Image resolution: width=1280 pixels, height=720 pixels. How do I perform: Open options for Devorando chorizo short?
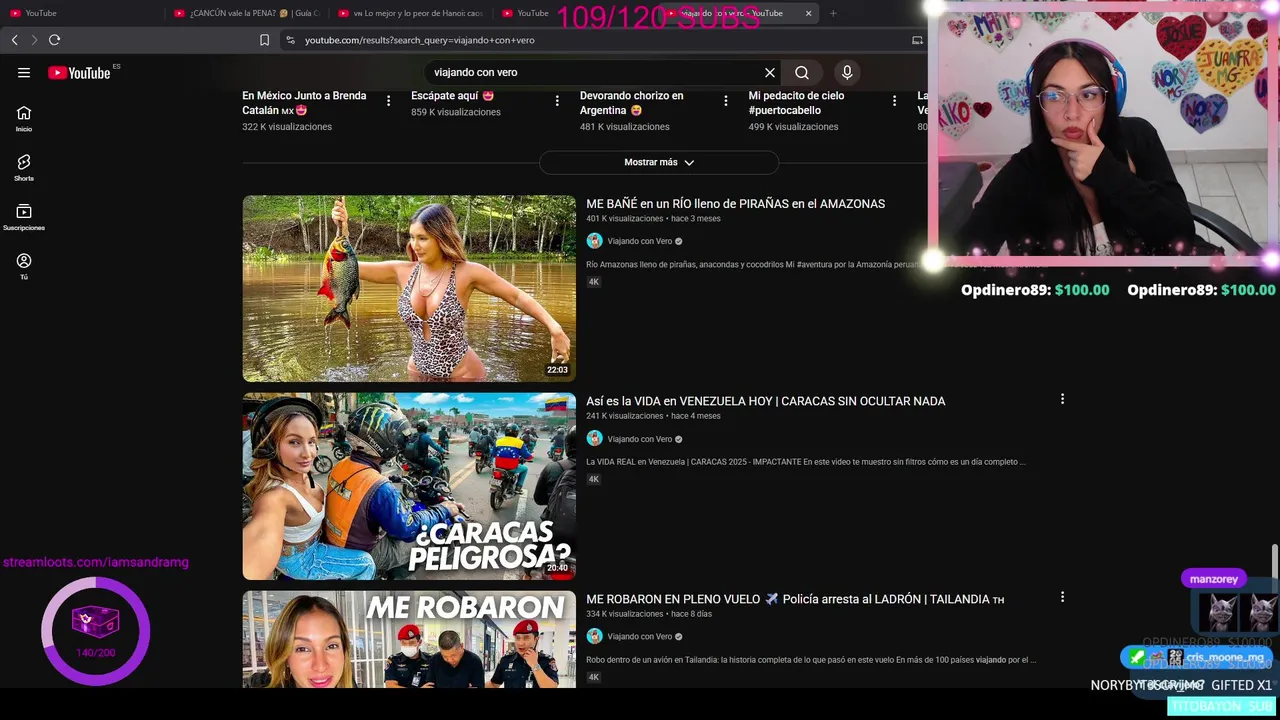click(726, 101)
